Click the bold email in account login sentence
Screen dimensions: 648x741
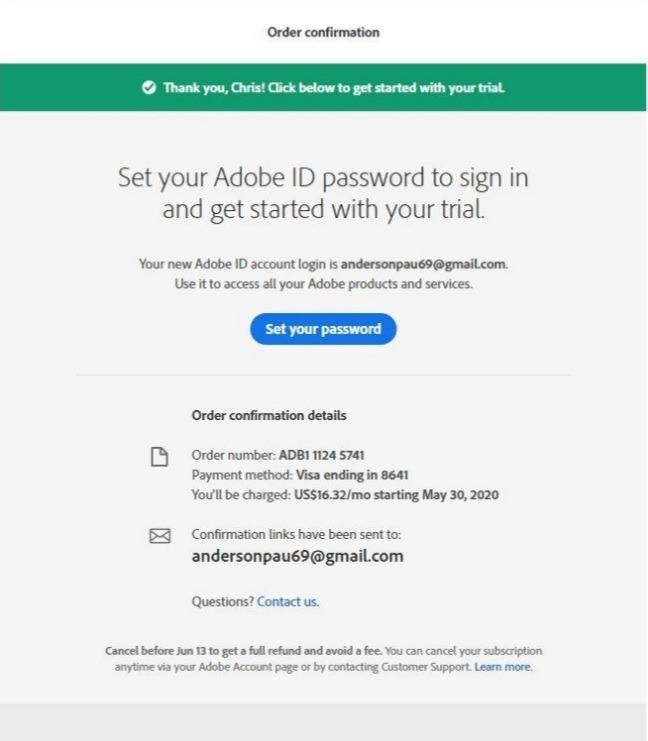tap(424, 265)
